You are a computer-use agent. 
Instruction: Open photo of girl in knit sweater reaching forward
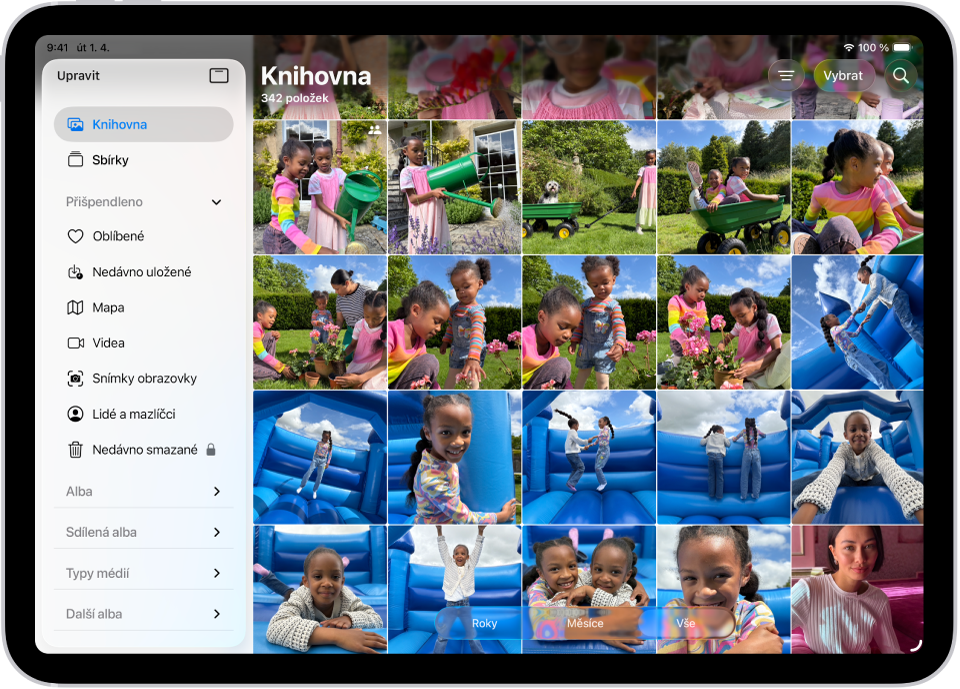857,457
